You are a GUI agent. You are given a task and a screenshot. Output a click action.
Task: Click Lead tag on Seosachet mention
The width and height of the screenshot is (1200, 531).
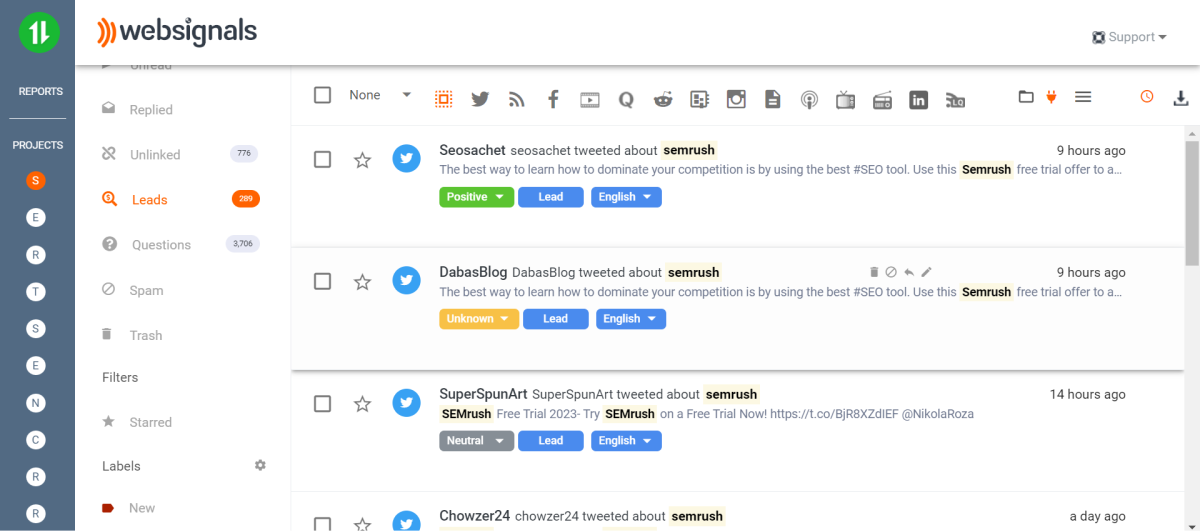pos(551,197)
